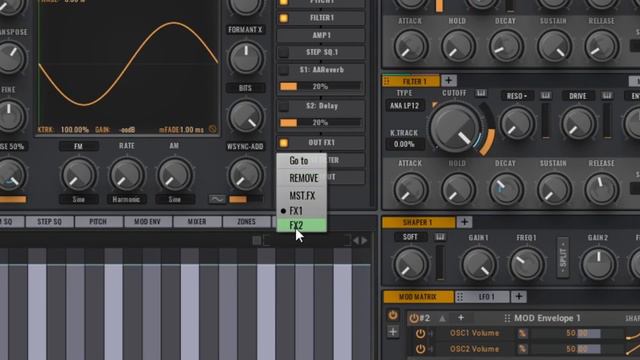Click the KTRK 100.00% value

[75, 130]
